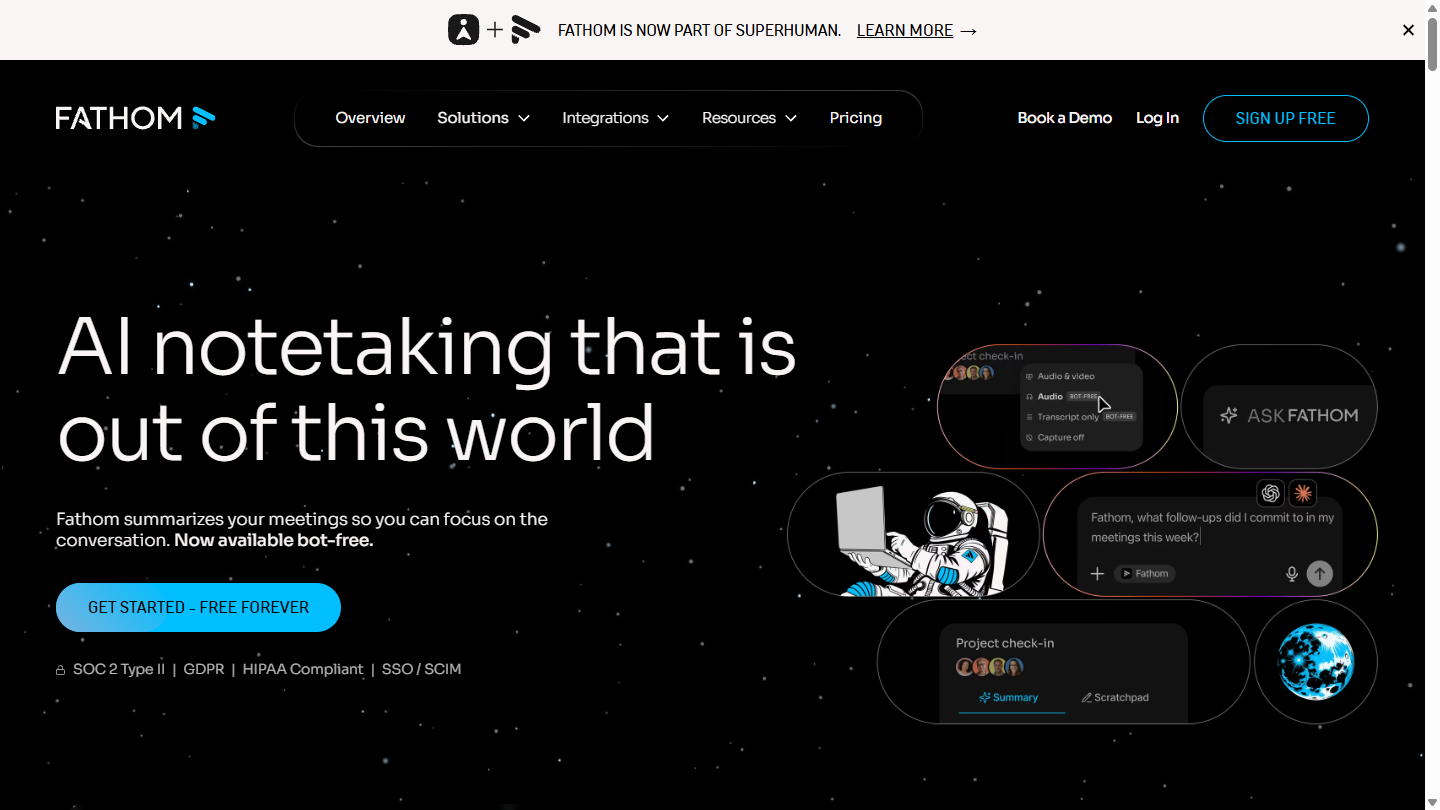Click the sparkle icon beside Ask Fathom

click(1229, 415)
